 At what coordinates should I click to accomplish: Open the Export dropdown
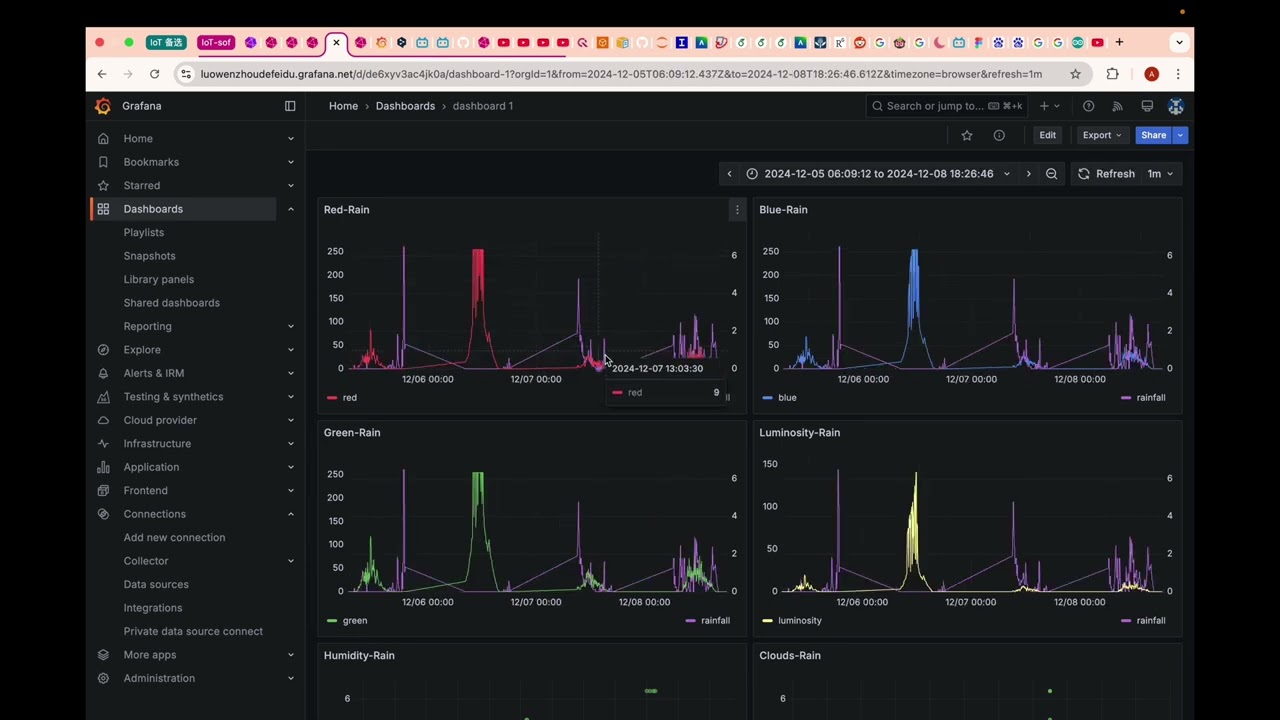click(x=1102, y=135)
